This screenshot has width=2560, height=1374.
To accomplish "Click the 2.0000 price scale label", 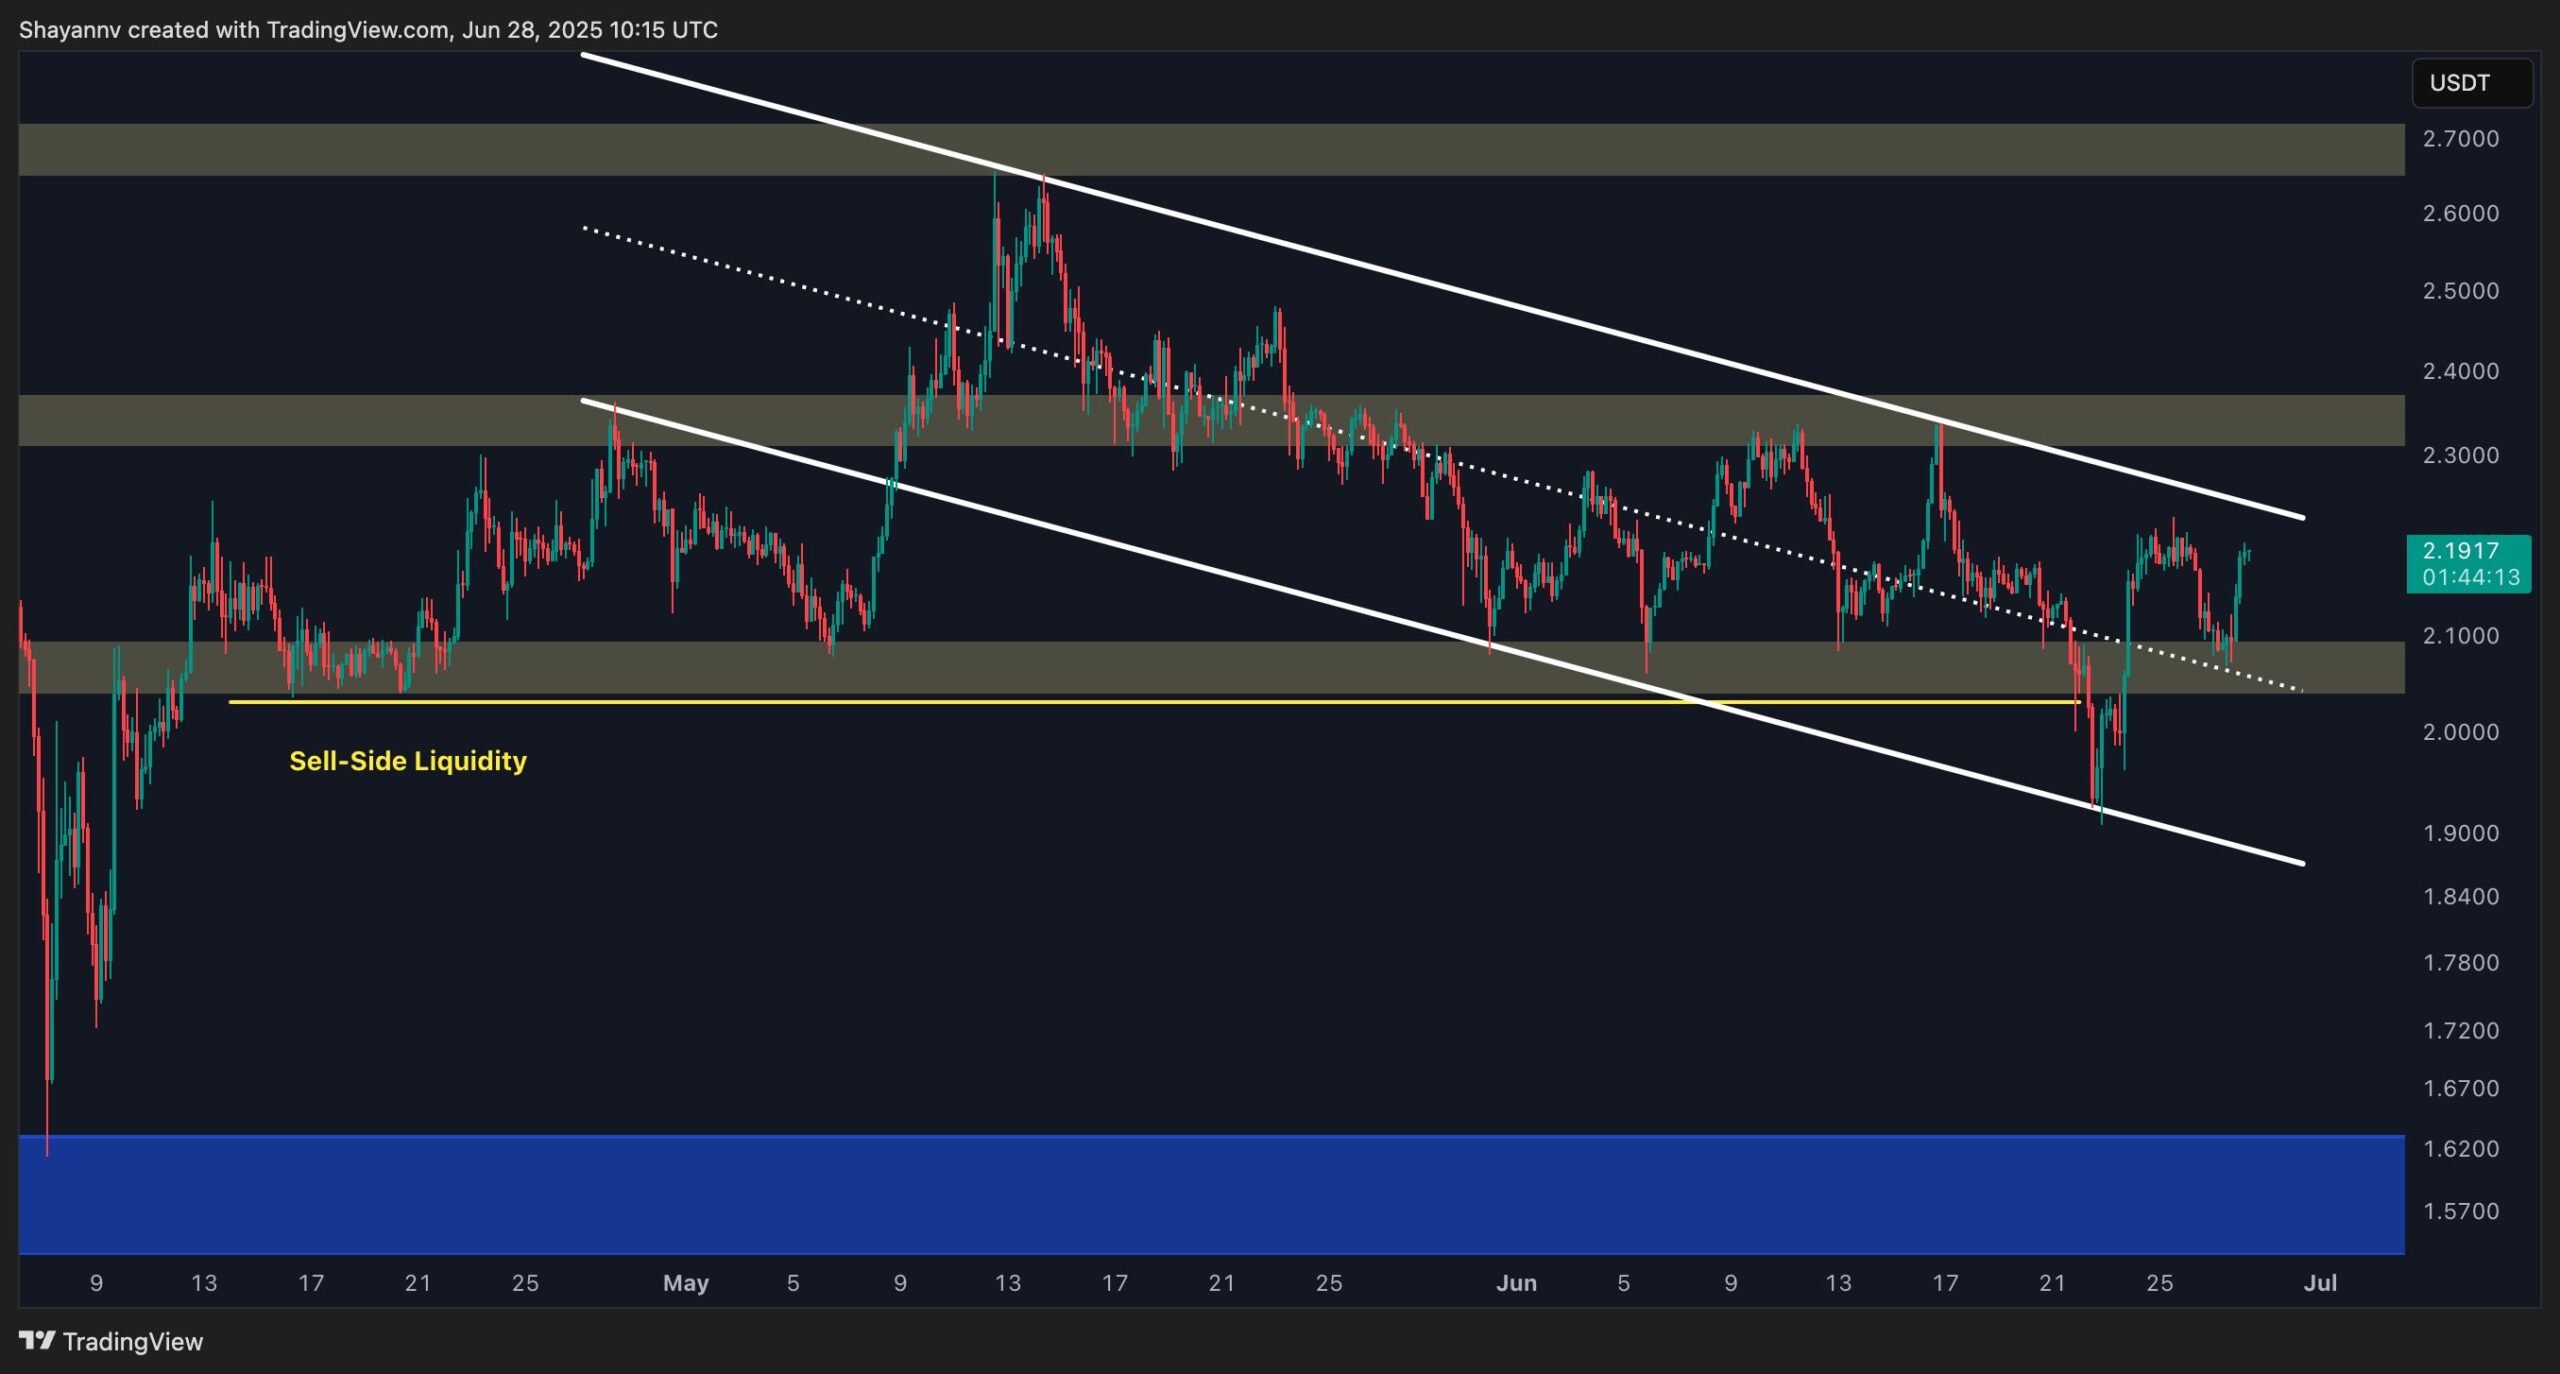I will tap(2460, 732).
